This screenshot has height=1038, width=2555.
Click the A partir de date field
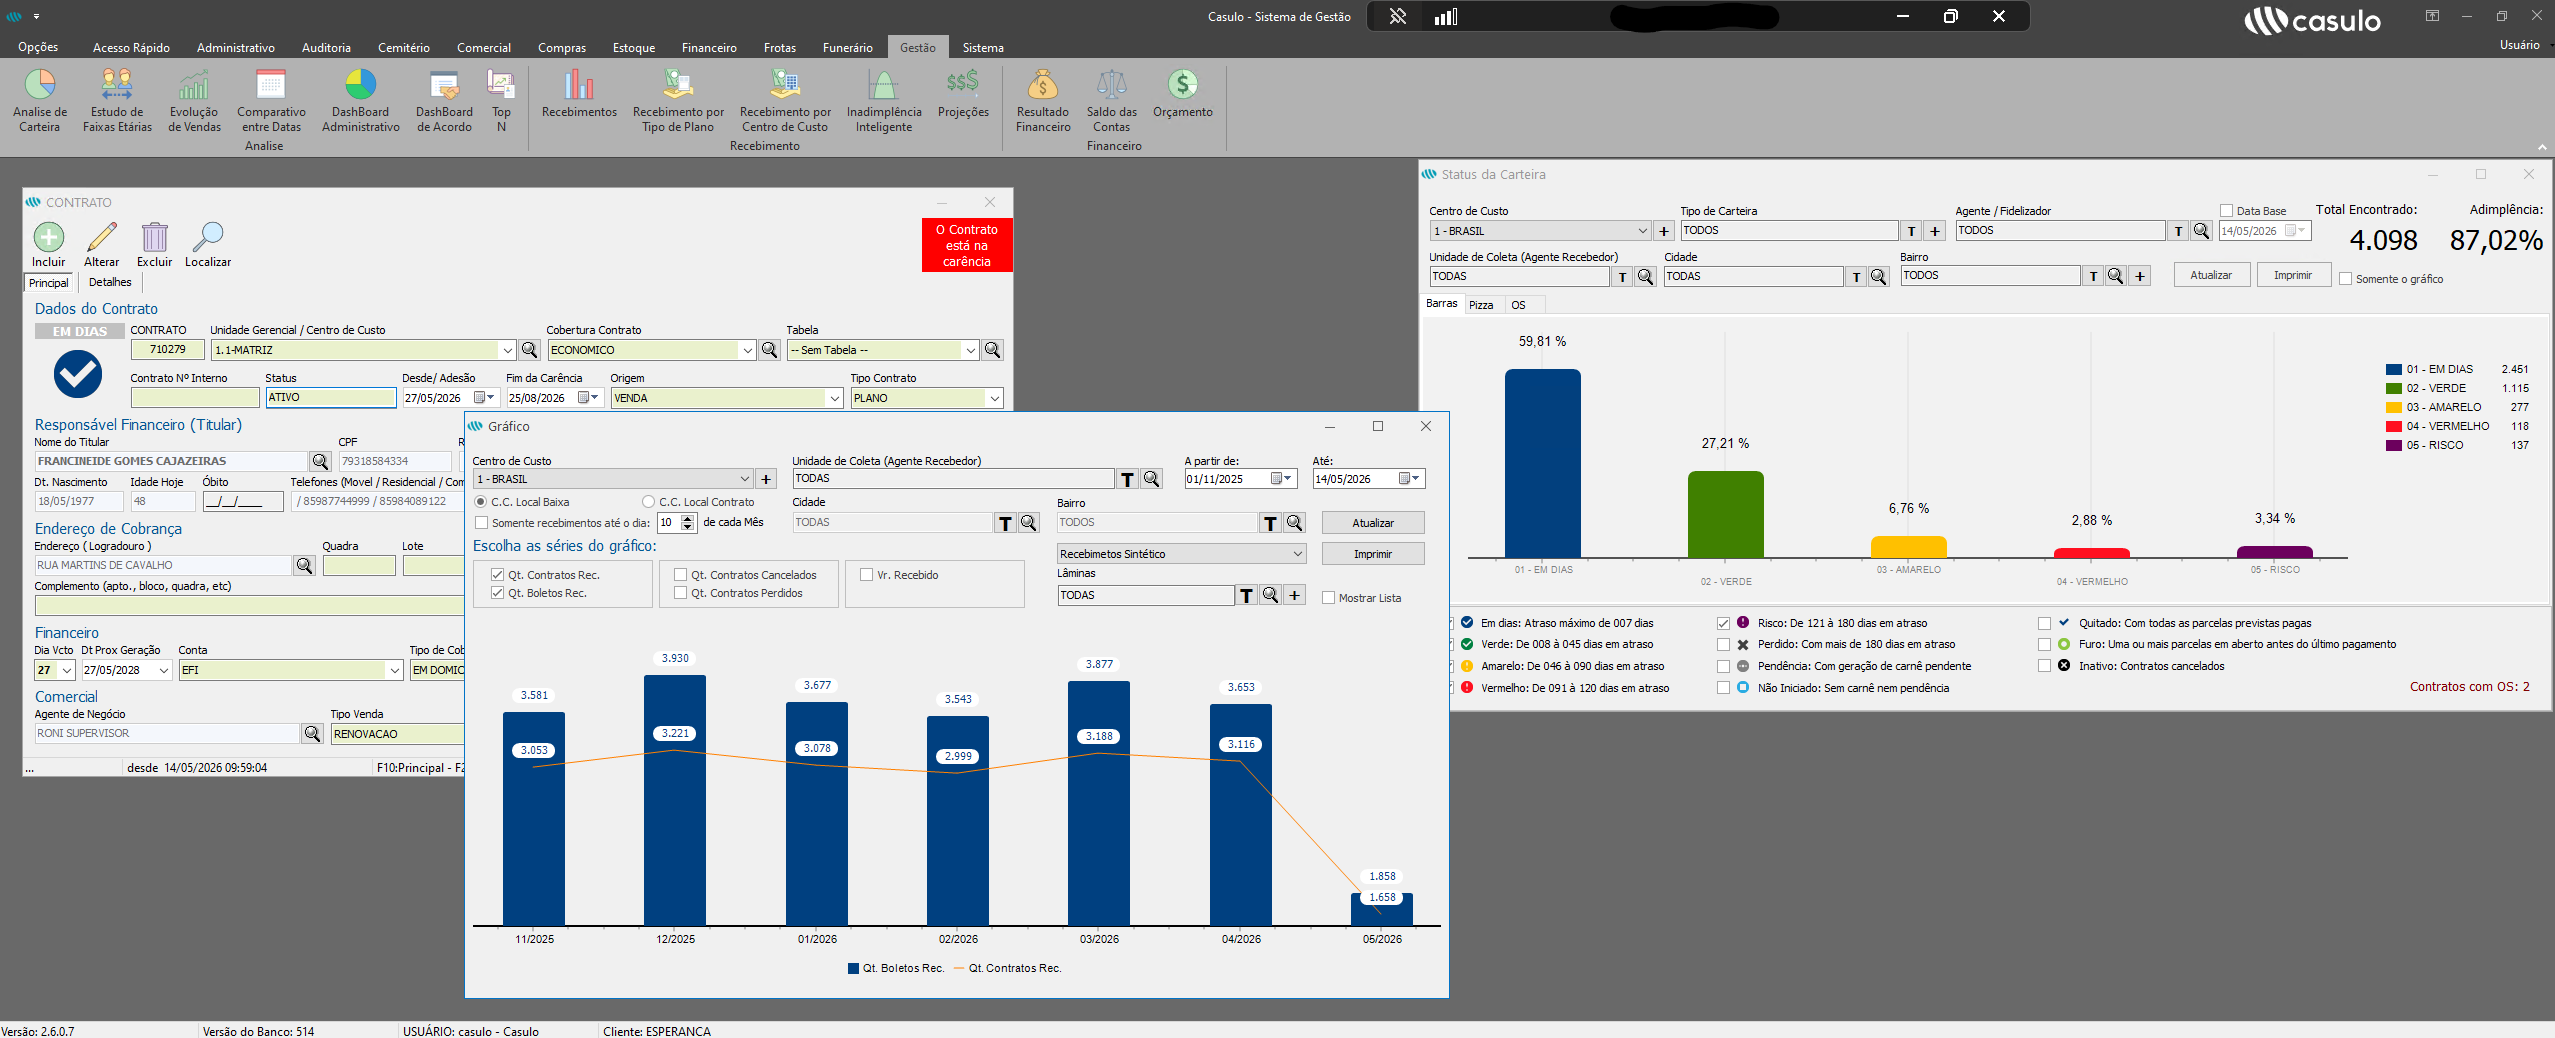(x=1240, y=479)
